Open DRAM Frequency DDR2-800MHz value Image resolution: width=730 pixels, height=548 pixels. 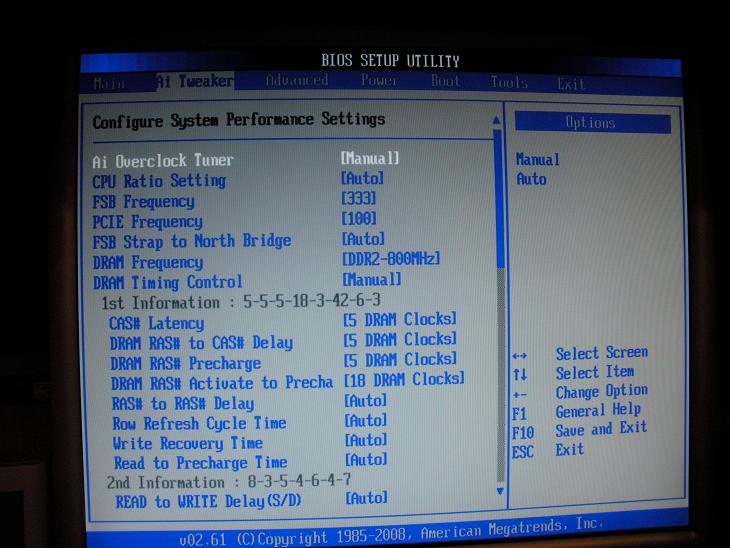pyautogui.click(x=391, y=259)
